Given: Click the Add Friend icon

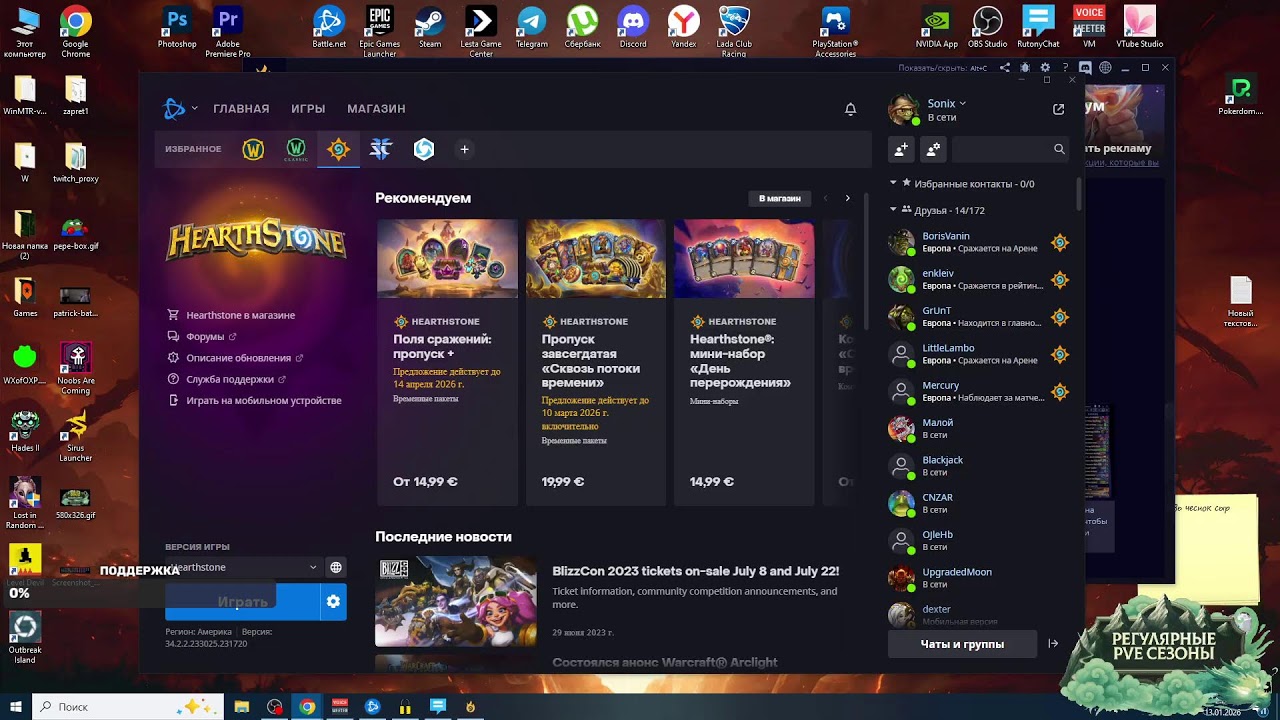Looking at the screenshot, I should point(901,149).
